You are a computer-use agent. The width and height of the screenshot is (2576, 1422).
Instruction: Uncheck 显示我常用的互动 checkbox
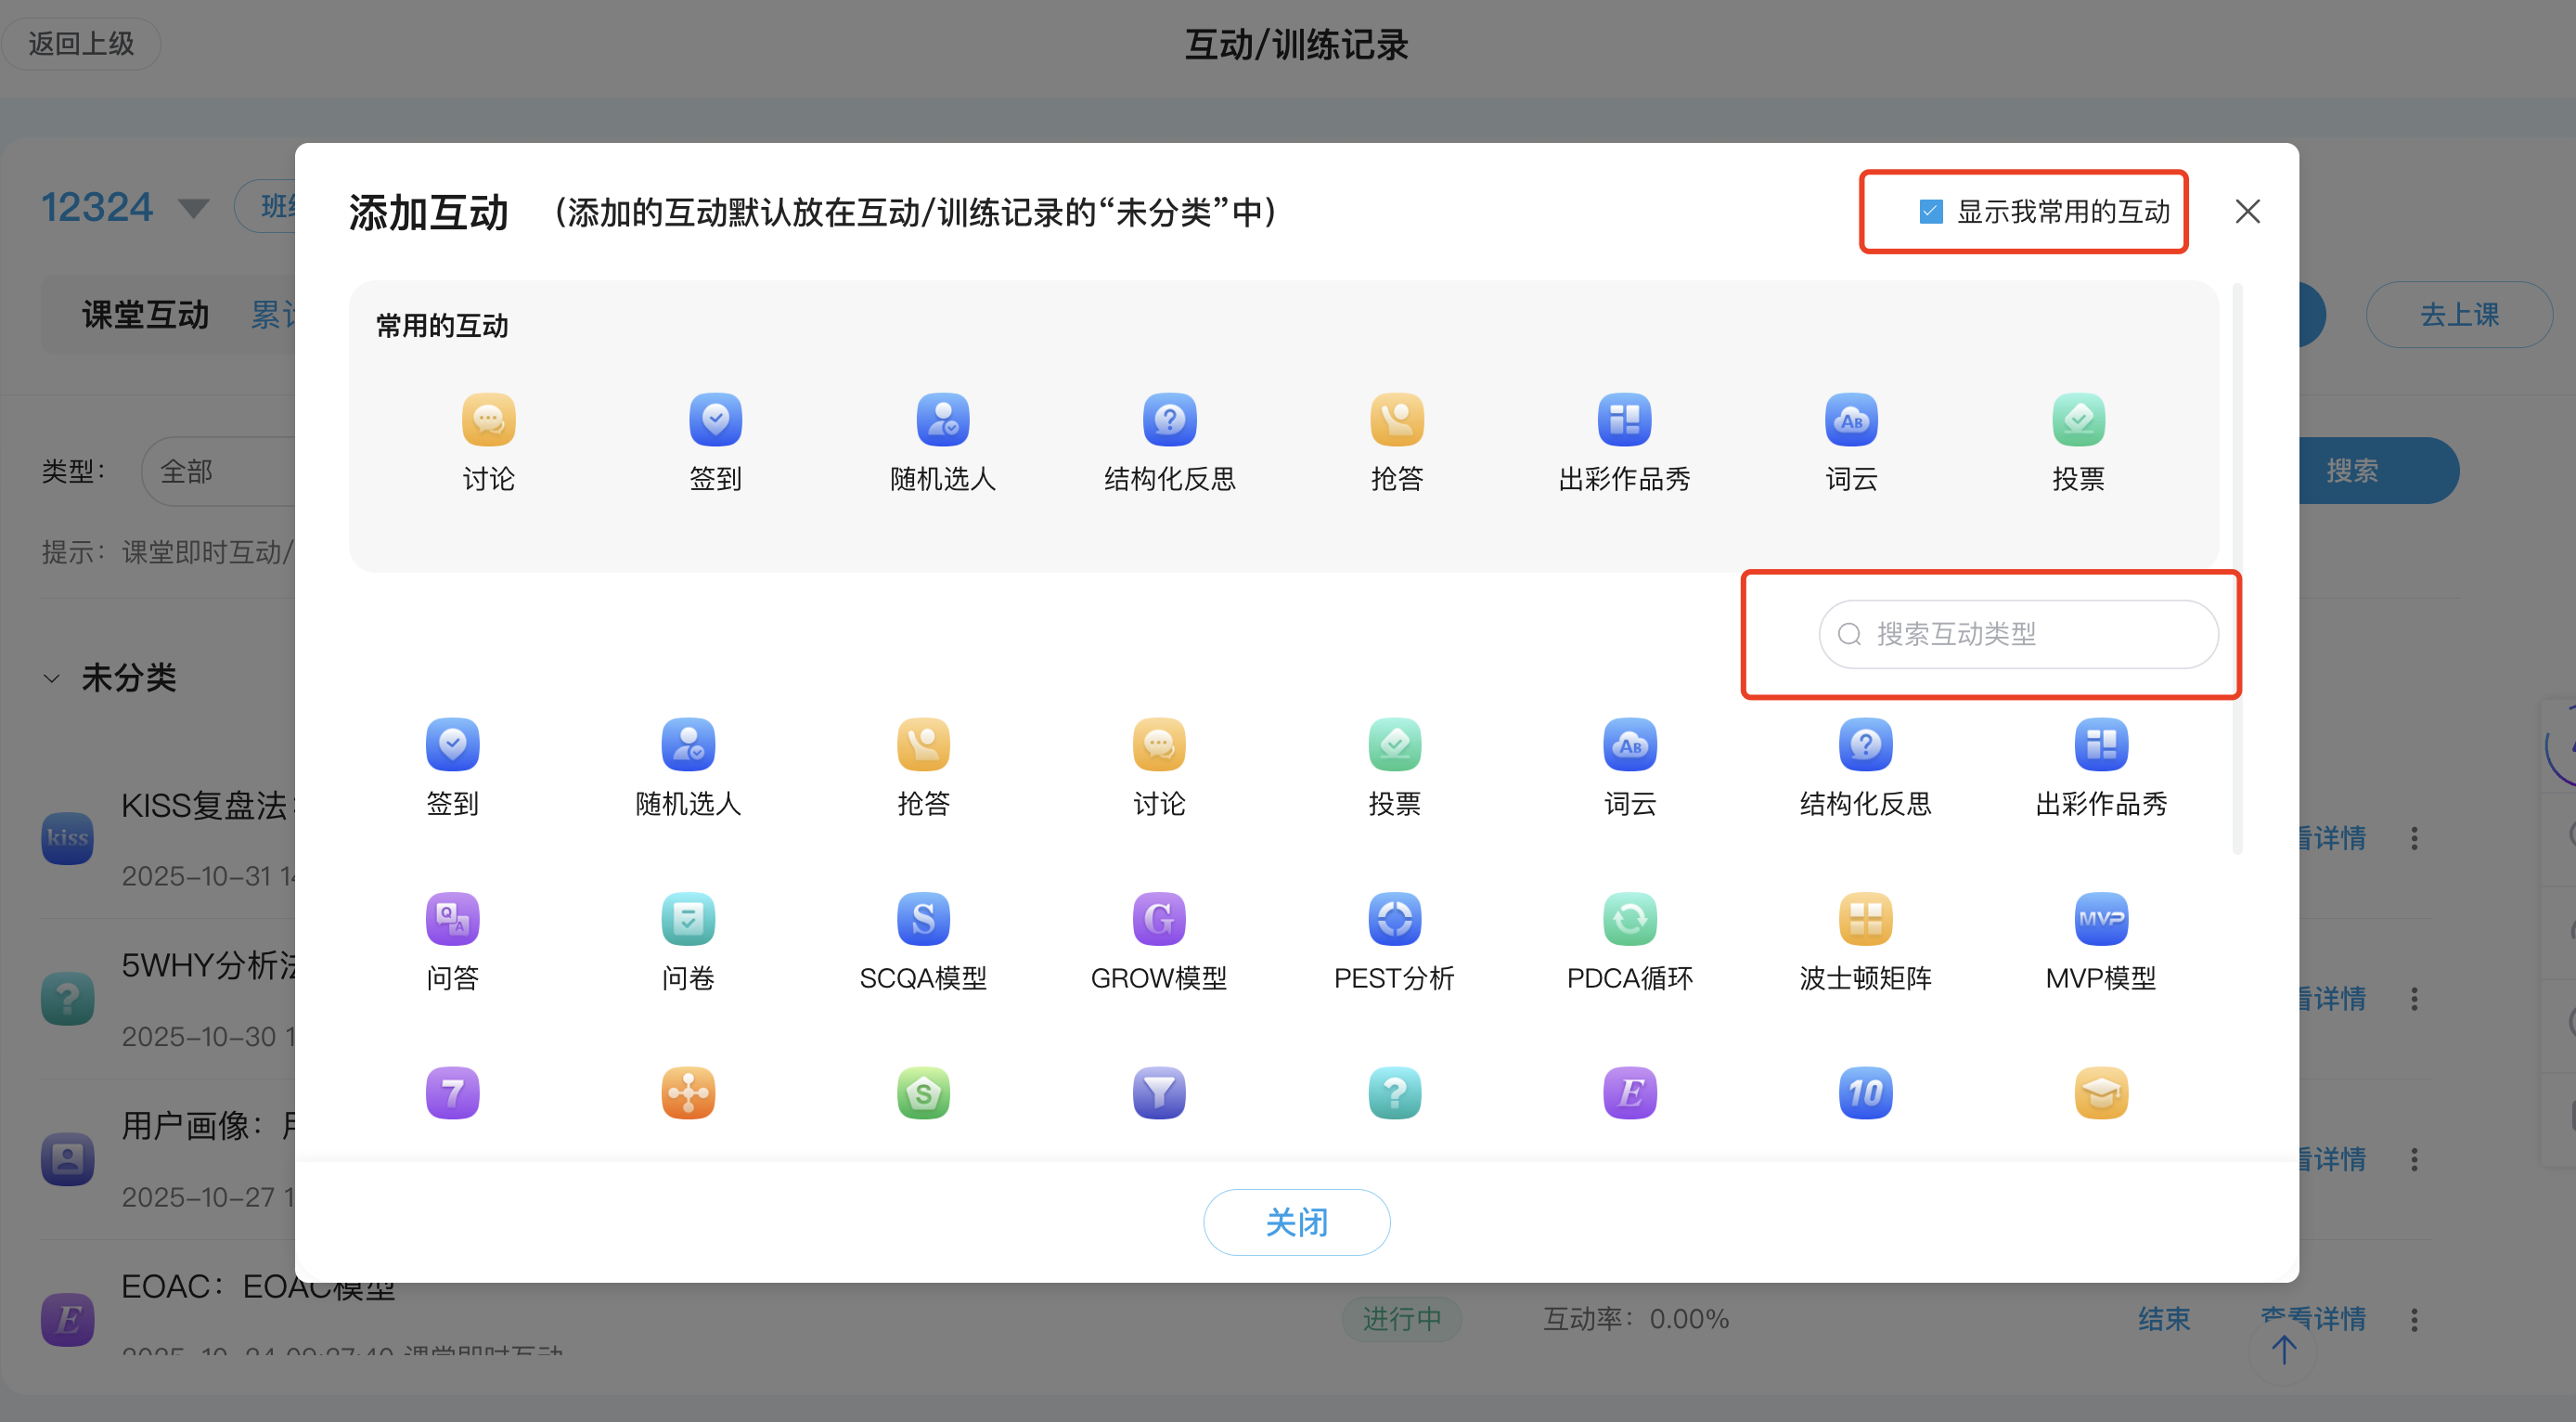tap(1928, 211)
